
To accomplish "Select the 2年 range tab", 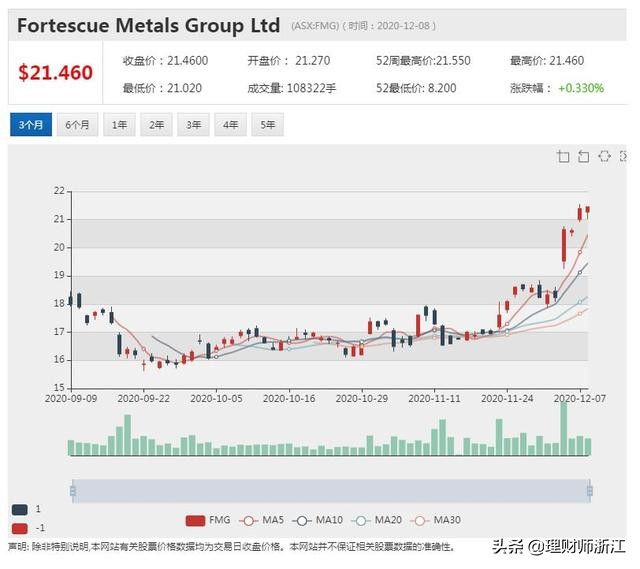I will (156, 124).
